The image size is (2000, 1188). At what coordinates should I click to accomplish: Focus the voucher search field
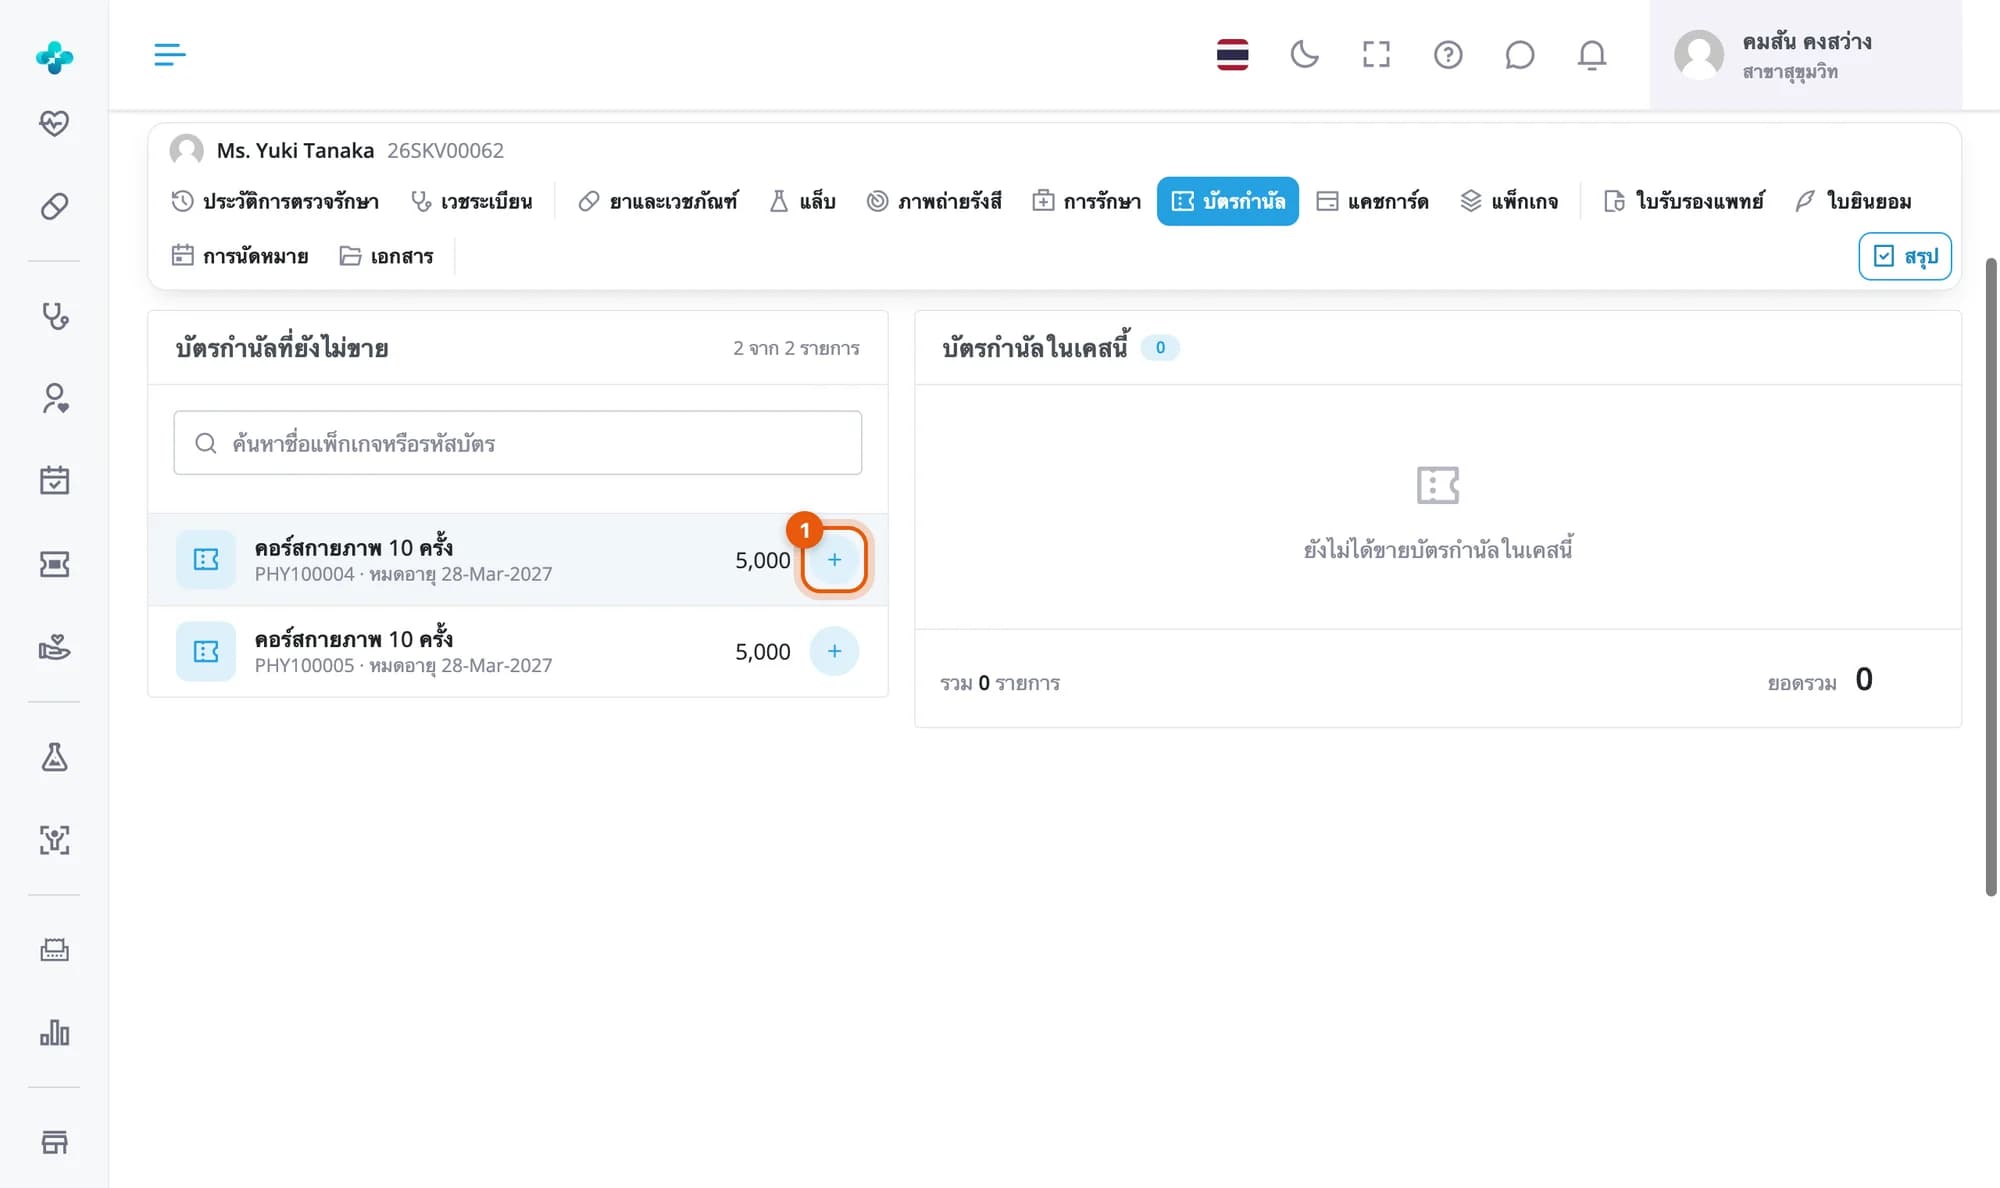coord(518,443)
